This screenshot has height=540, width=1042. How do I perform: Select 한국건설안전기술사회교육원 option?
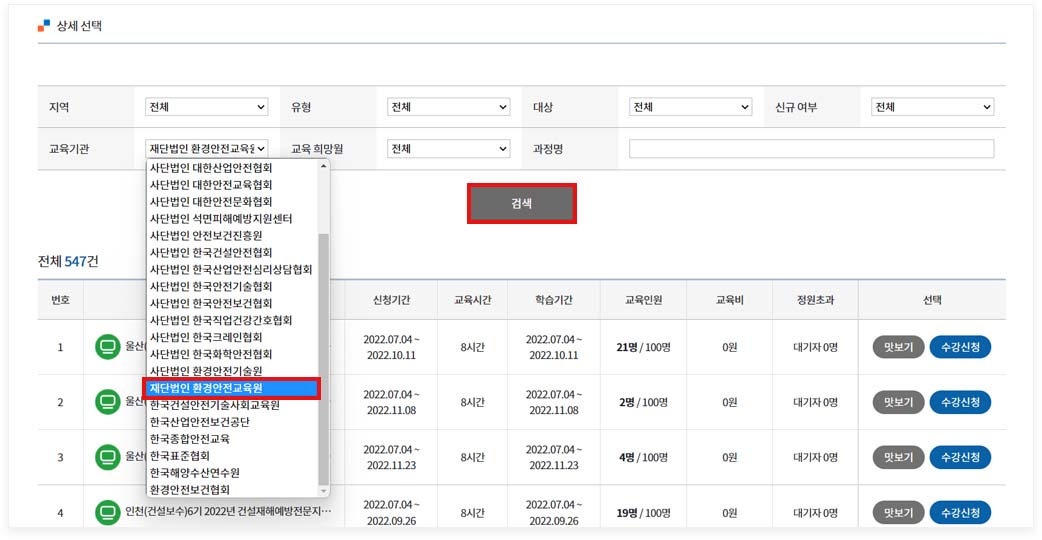(232, 405)
